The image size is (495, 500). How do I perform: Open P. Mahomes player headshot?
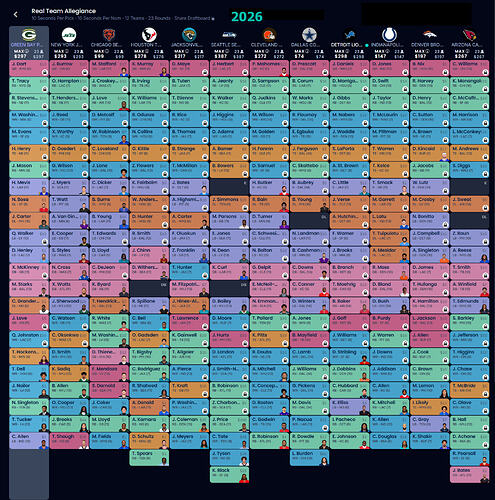point(284,72)
